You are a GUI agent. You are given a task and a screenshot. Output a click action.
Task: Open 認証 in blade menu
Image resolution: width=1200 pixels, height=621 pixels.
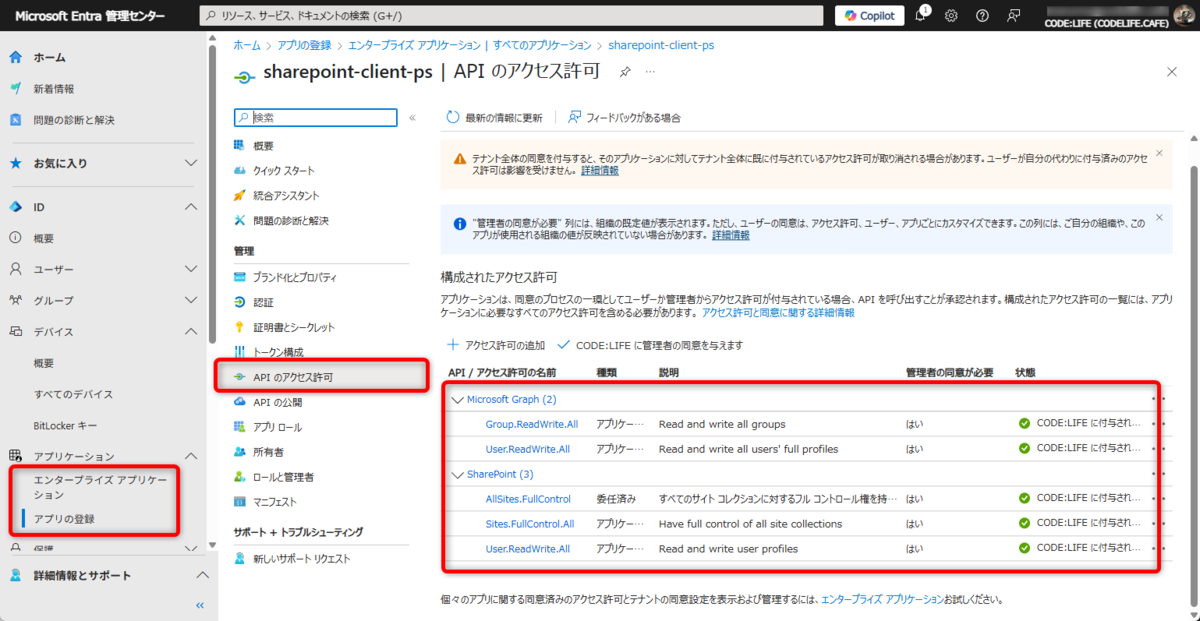tap(264, 302)
